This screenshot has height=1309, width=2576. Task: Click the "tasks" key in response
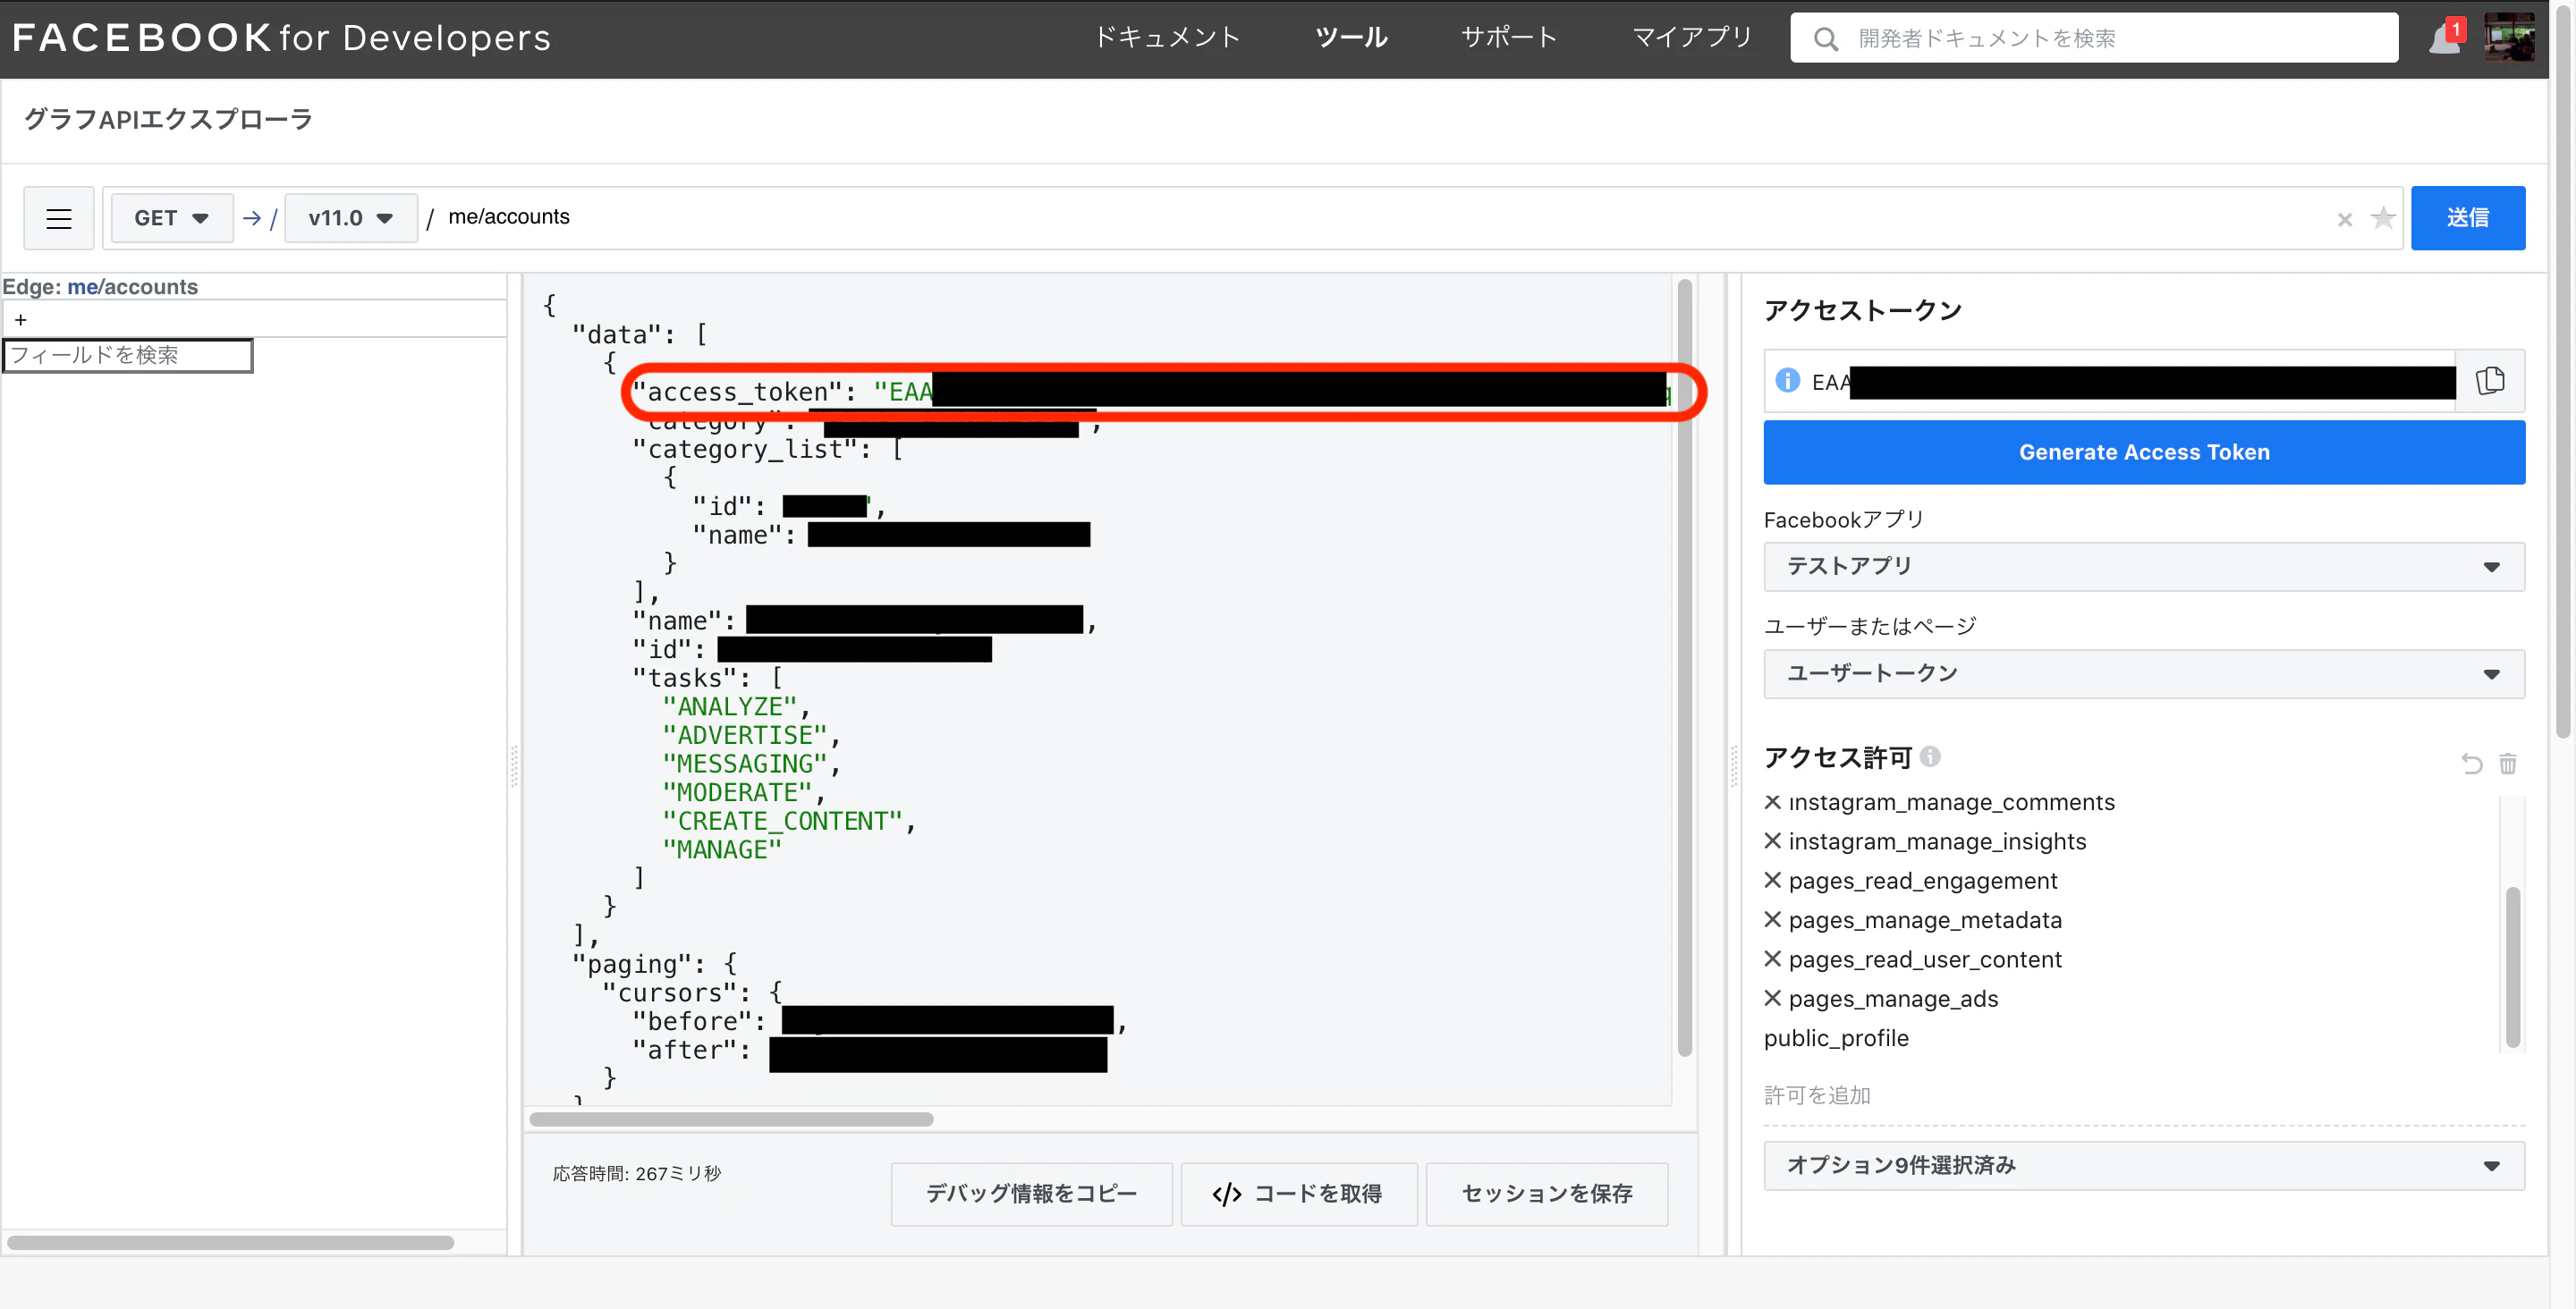[684, 678]
